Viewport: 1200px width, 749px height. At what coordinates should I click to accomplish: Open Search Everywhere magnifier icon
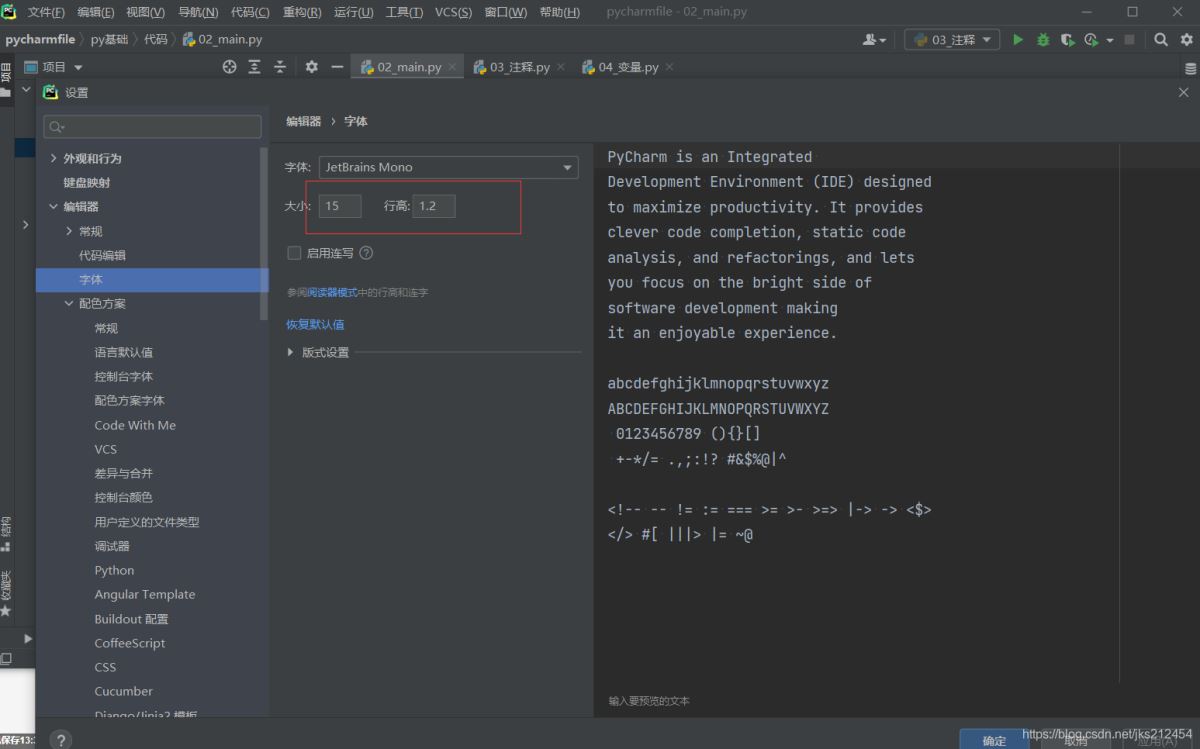pyautogui.click(x=1161, y=40)
